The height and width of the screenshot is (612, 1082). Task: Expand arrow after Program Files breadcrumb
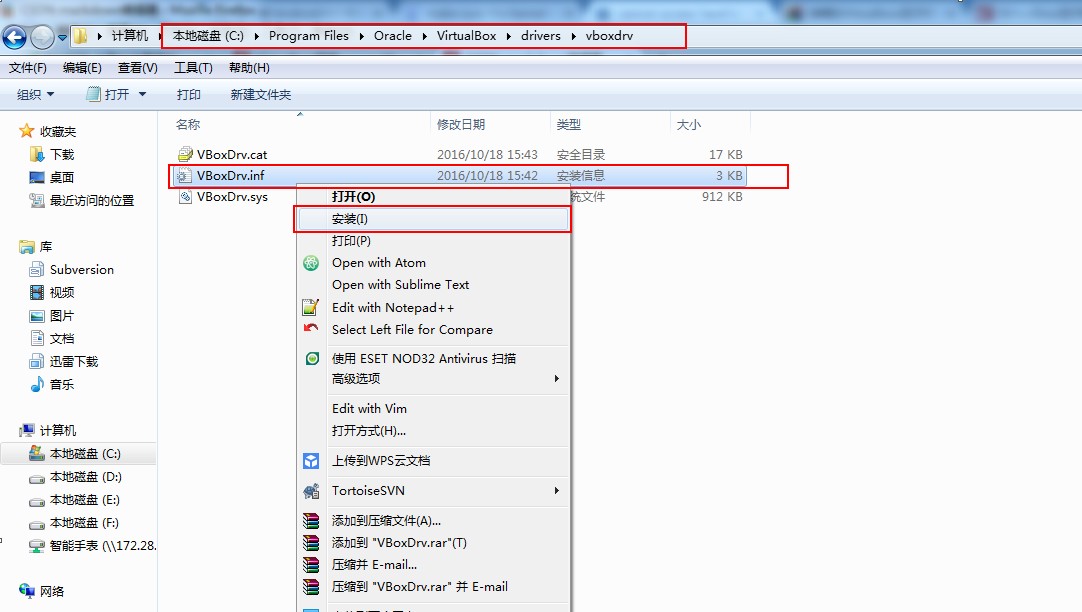[x=362, y=36]
